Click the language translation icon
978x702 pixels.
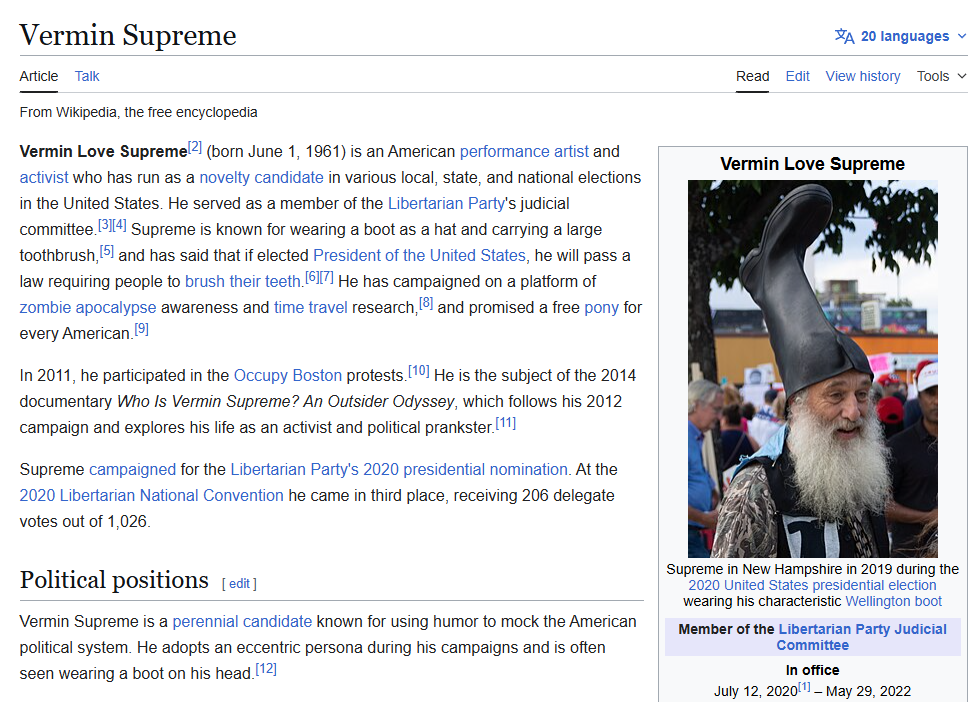845,37
